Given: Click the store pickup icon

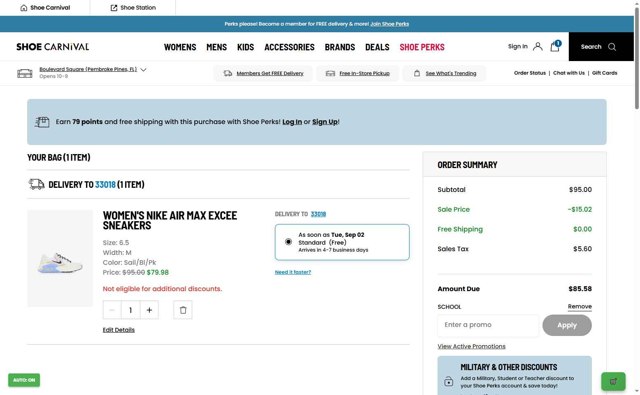Looking at the screenshot, I should point(330,73).
